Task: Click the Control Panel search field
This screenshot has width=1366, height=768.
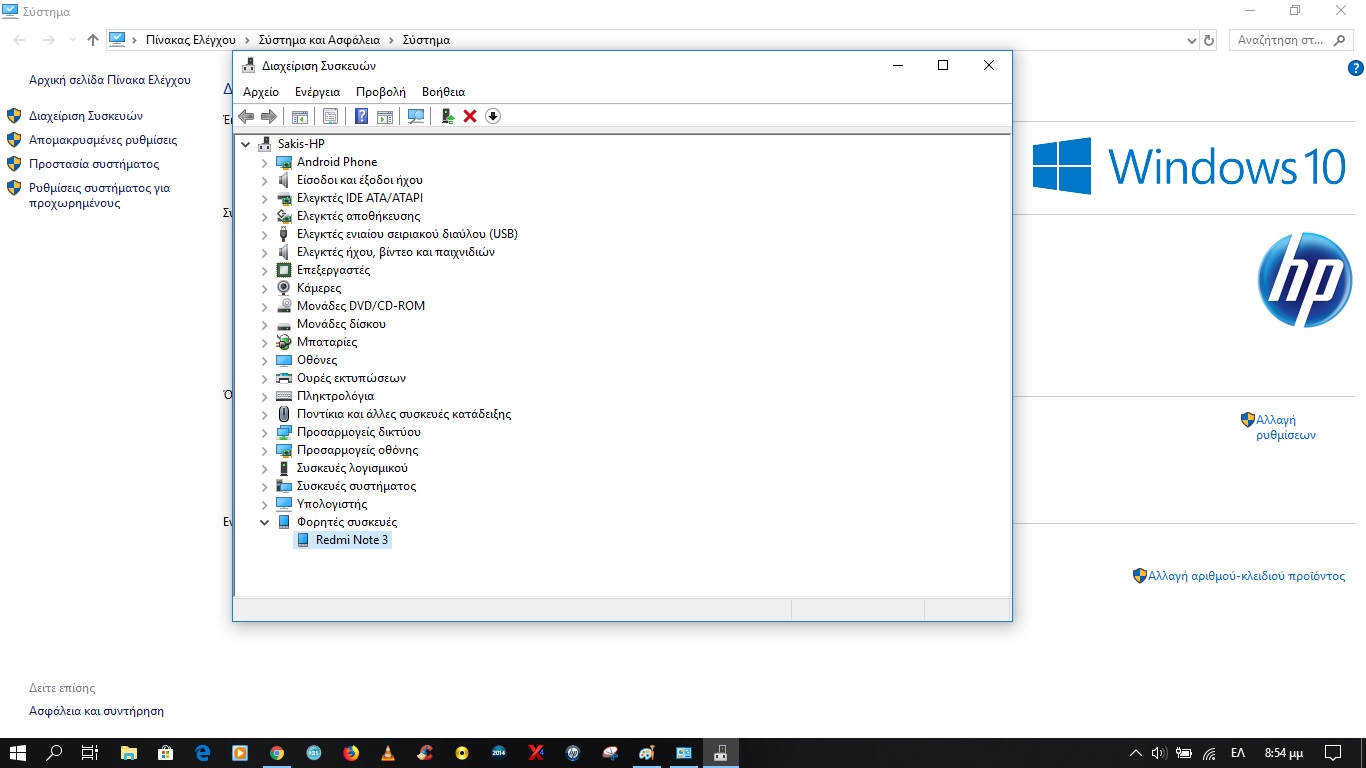Action: click(1280, 40)
